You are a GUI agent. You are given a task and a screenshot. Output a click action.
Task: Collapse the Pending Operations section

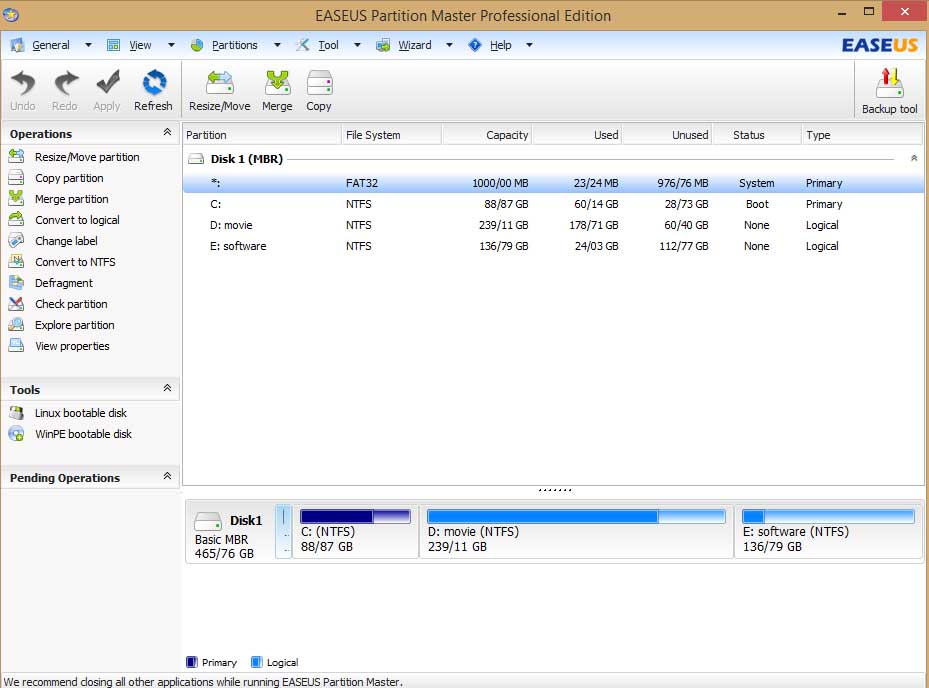[167, 477]
